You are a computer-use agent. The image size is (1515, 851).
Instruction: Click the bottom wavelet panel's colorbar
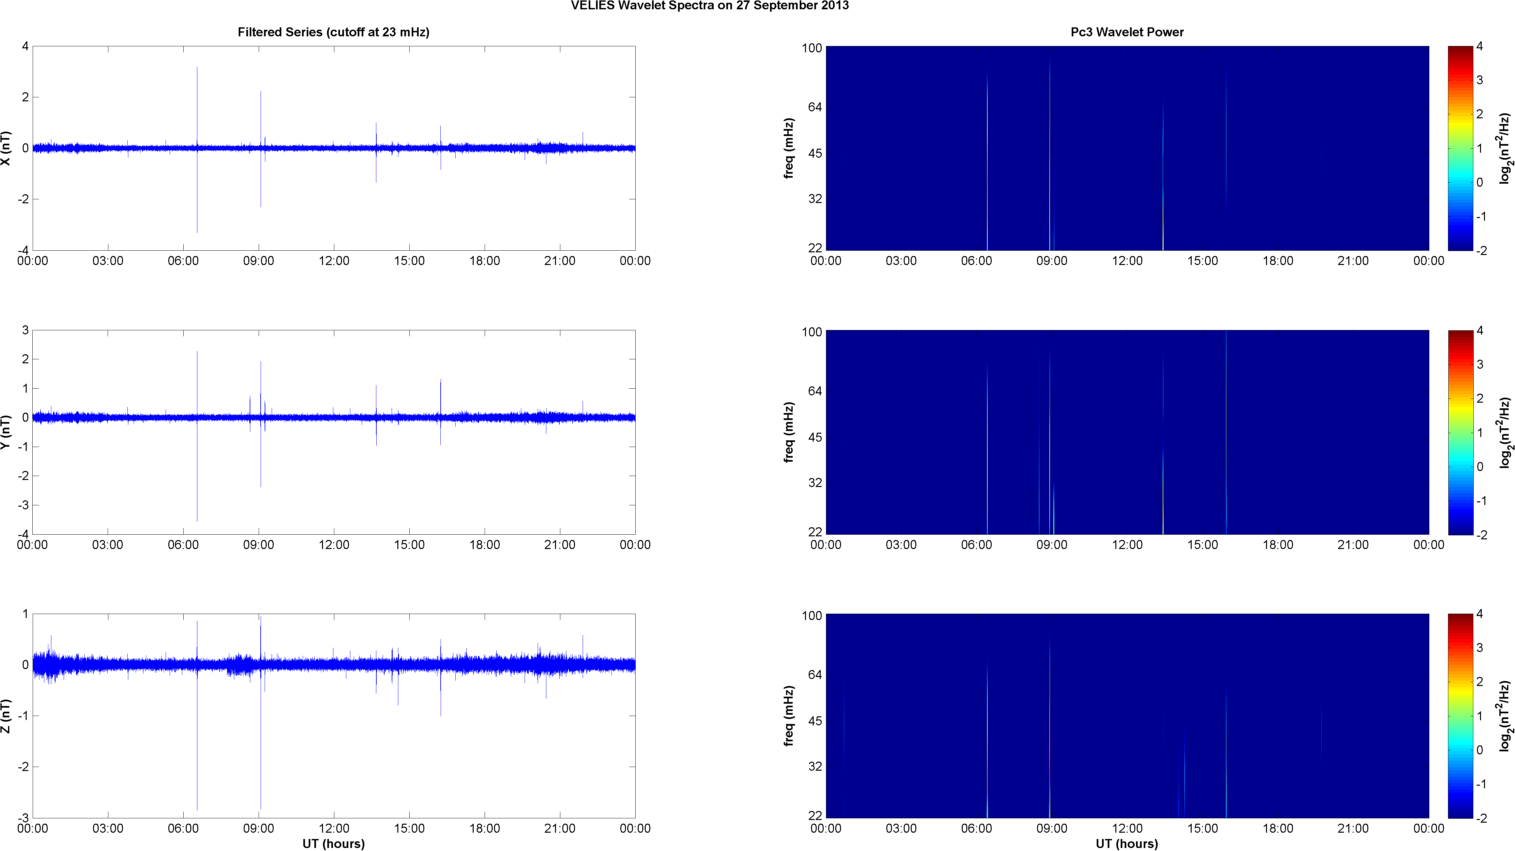1460,716
